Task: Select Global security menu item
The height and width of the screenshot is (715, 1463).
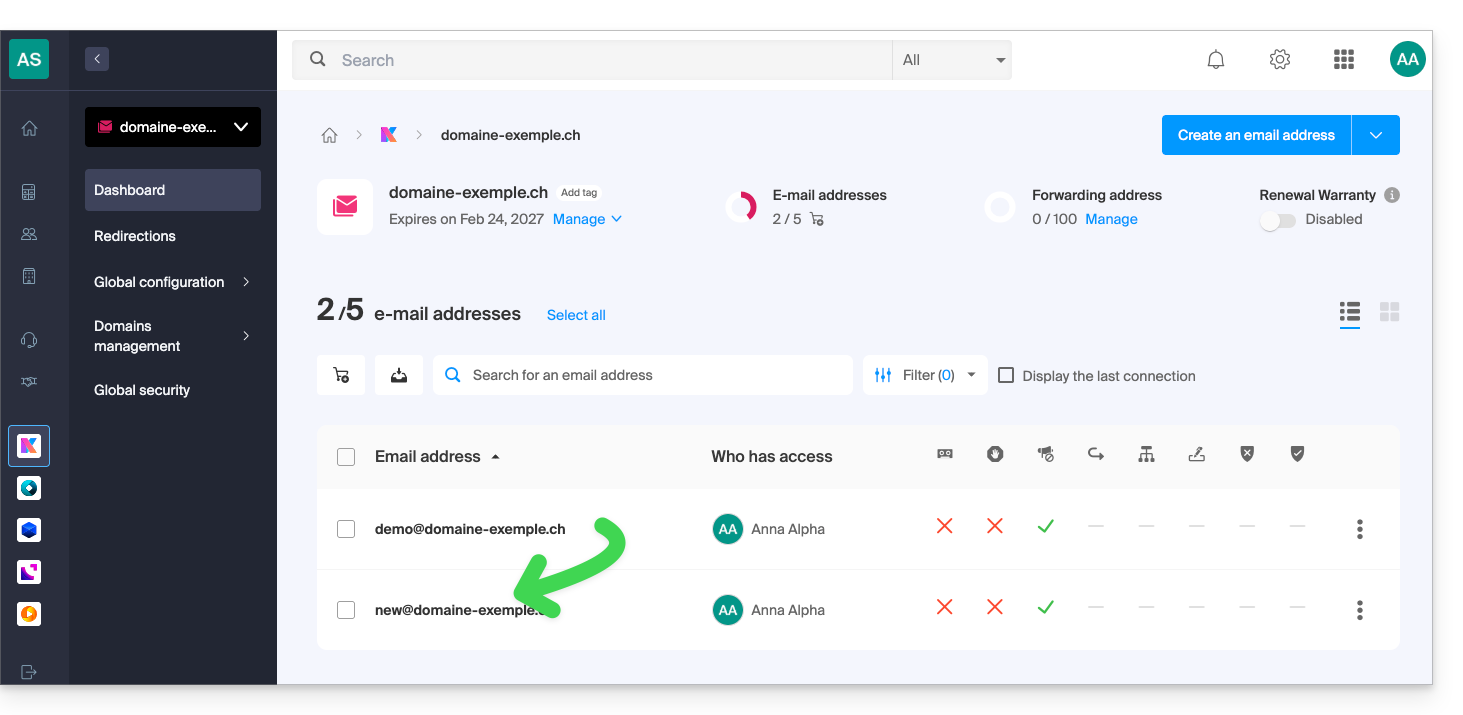Action: (x=142, y=390)
